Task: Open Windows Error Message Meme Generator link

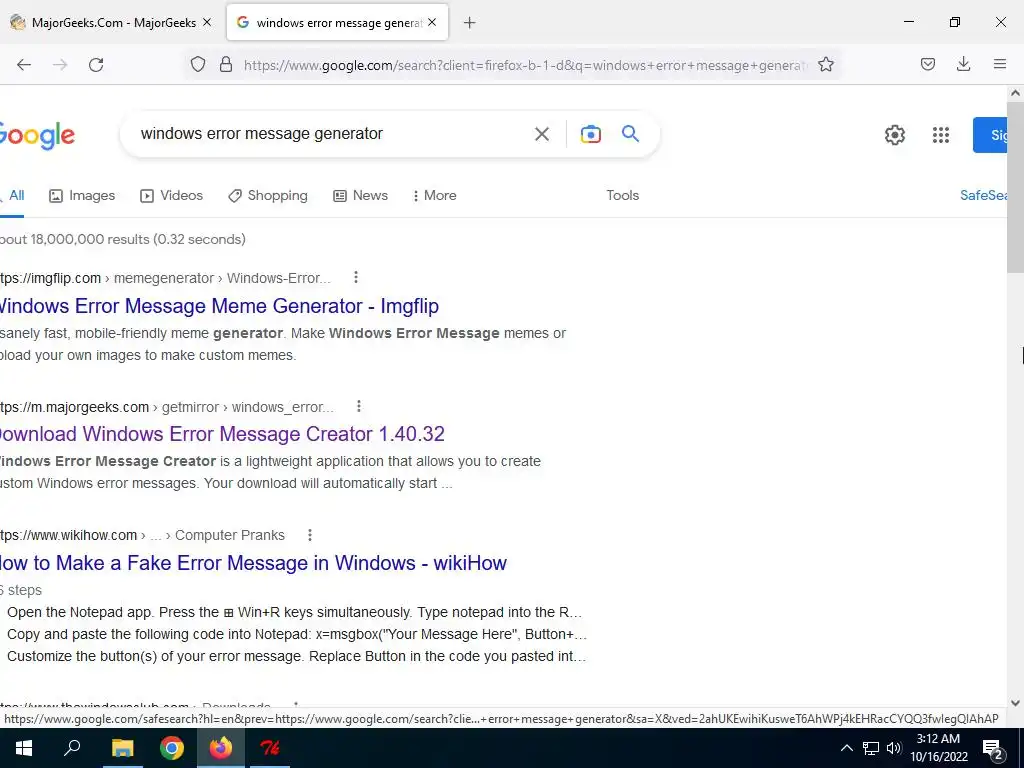Action: [x=219, y=306]
